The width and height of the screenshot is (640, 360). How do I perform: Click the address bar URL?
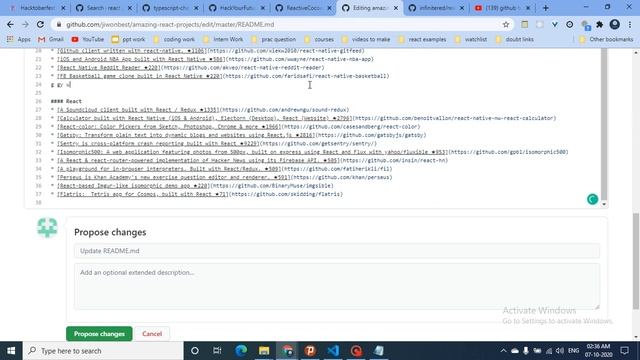pos(170,24)
